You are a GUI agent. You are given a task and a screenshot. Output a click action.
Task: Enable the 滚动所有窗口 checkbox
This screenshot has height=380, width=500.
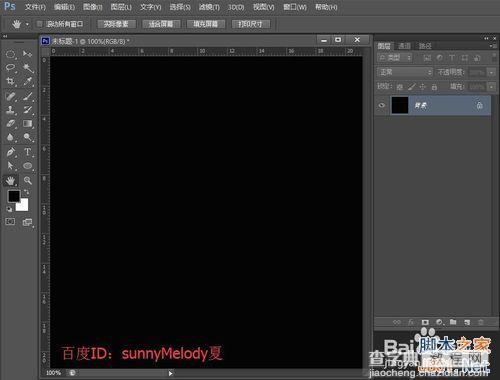click(x=40, y=24)
